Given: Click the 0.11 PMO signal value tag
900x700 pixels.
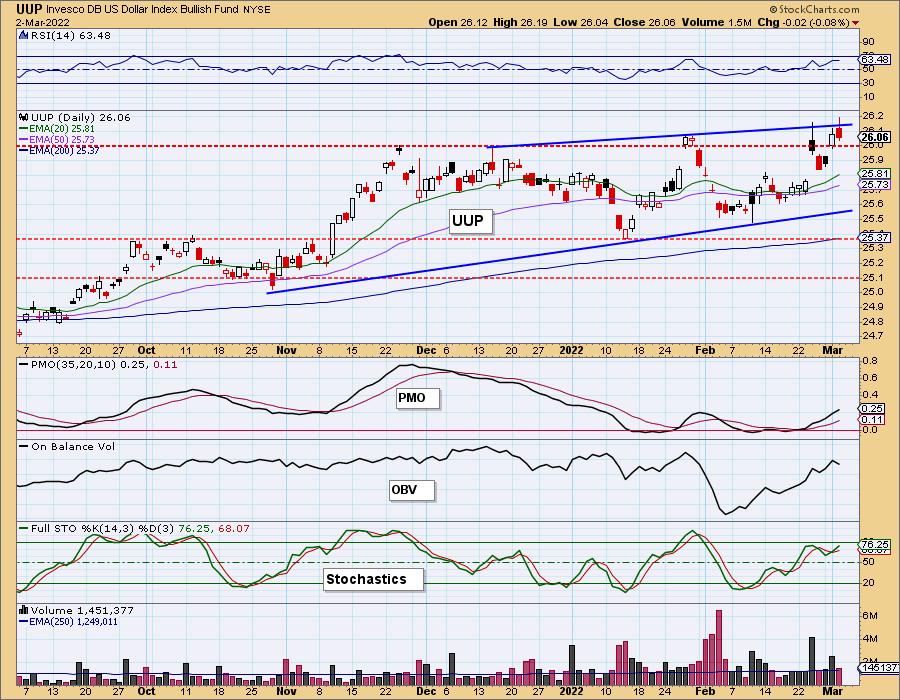Looking at the screenshot, I should (872, 419).
